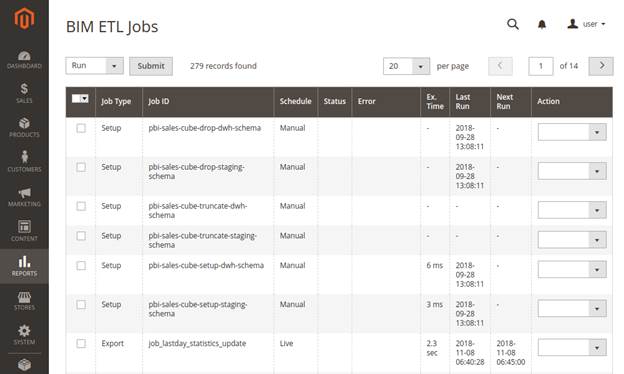Expand the 20 per page dropdown

406,66
